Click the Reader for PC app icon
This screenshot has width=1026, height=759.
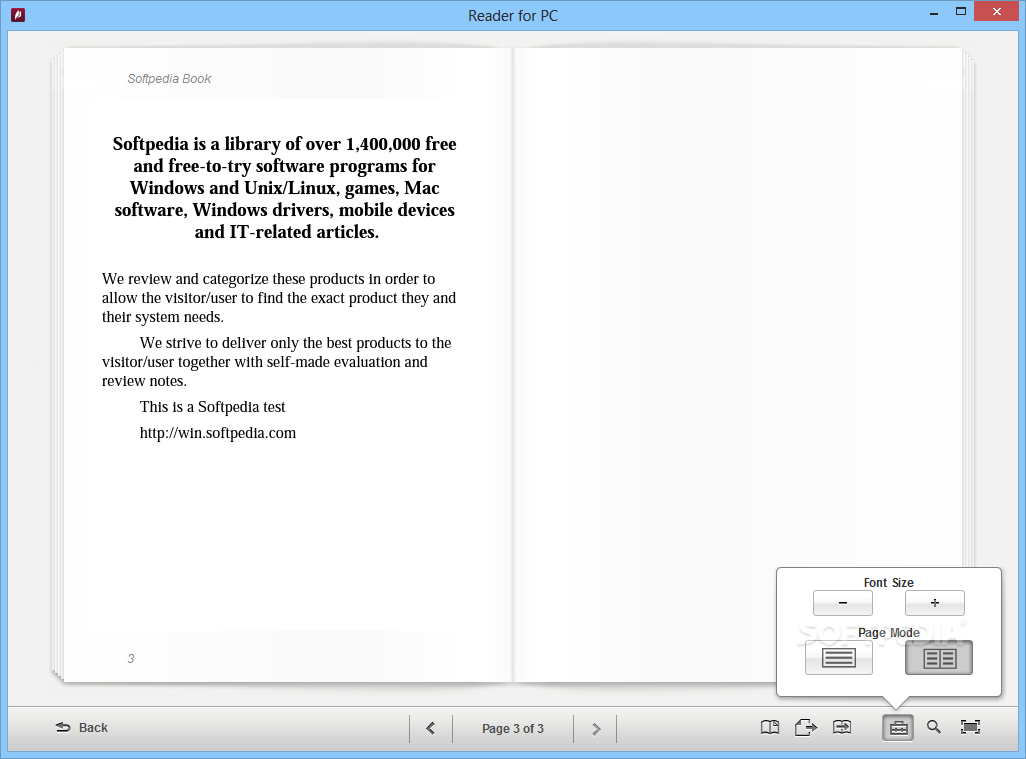(x=18, y=14)
